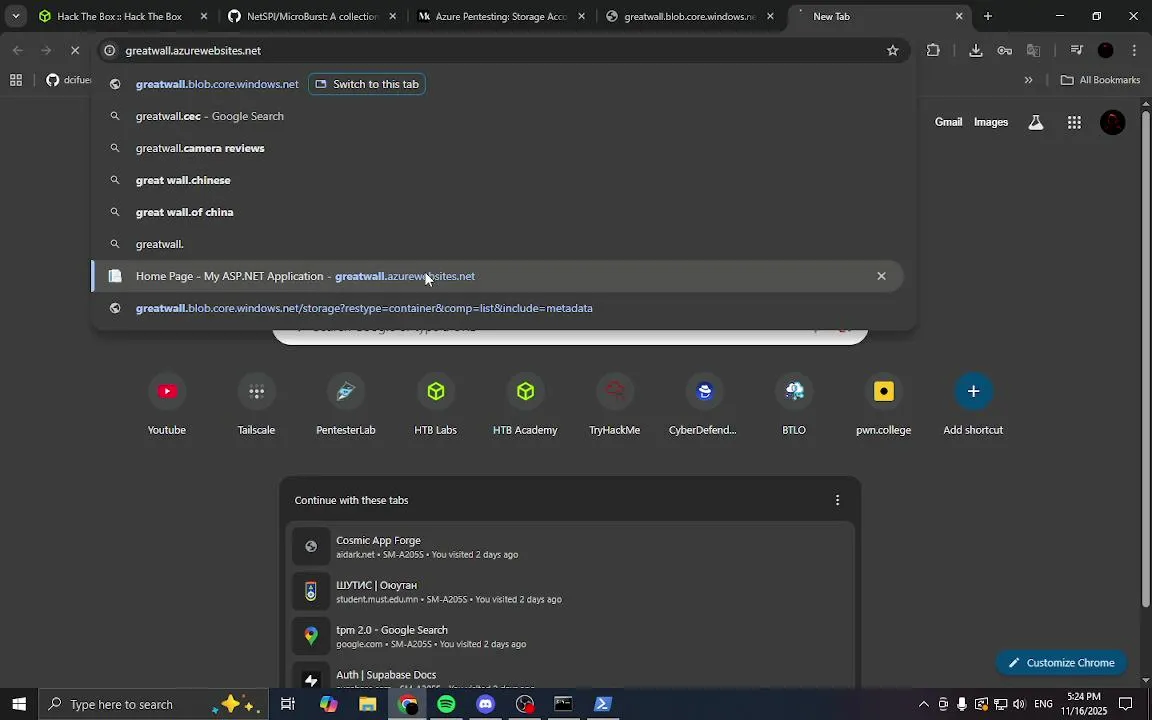Open the Tailscale shortcut

256,404
